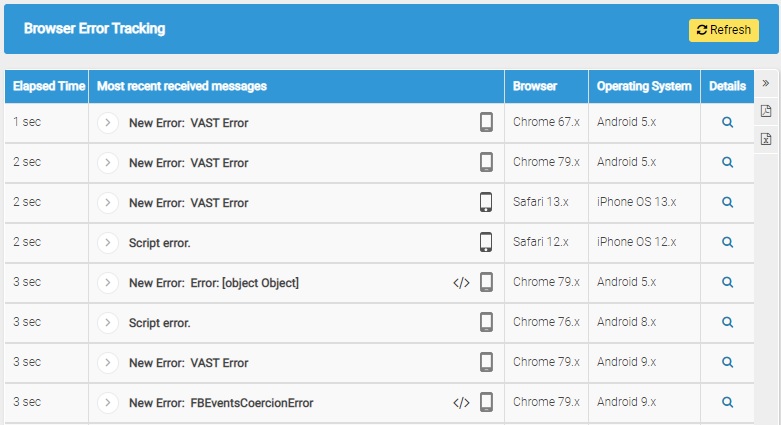Image resolution: width=781 pixels, height=425 pixels.
Task: Open details magnifier for Safari 13.x row
Action: [x=727, y=202]
